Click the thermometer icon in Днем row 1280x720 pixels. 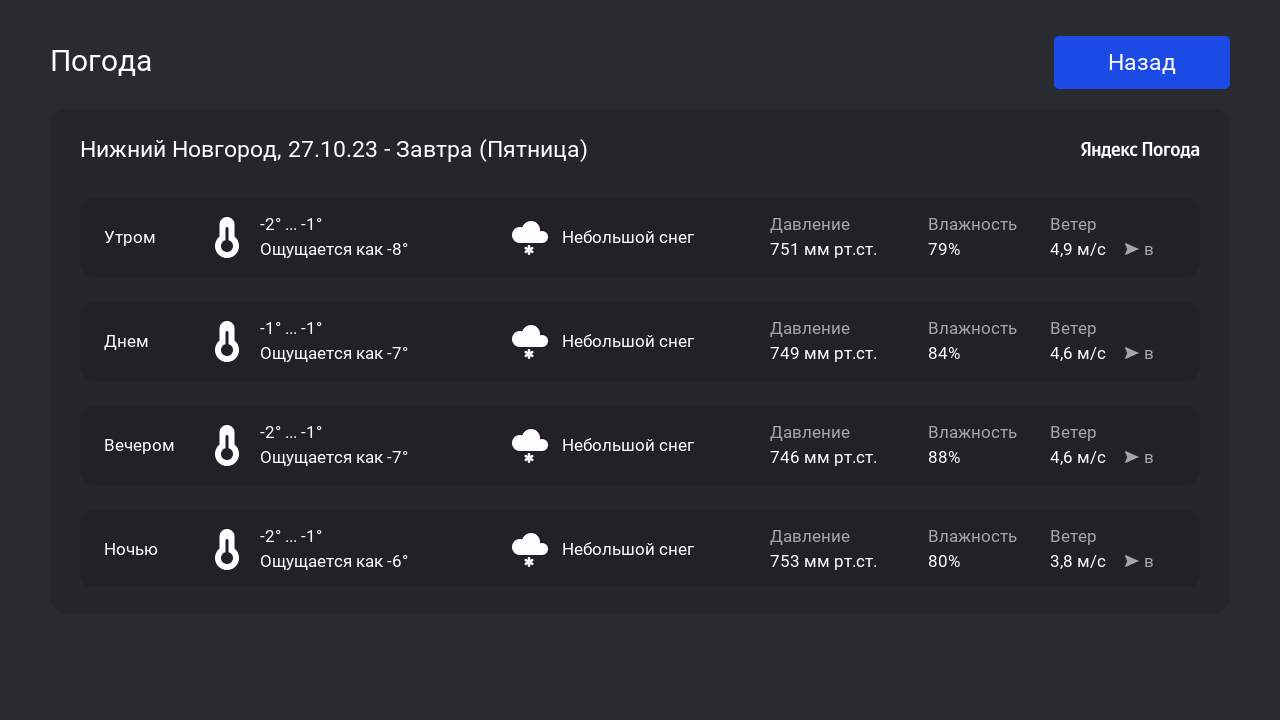(227, 341)
